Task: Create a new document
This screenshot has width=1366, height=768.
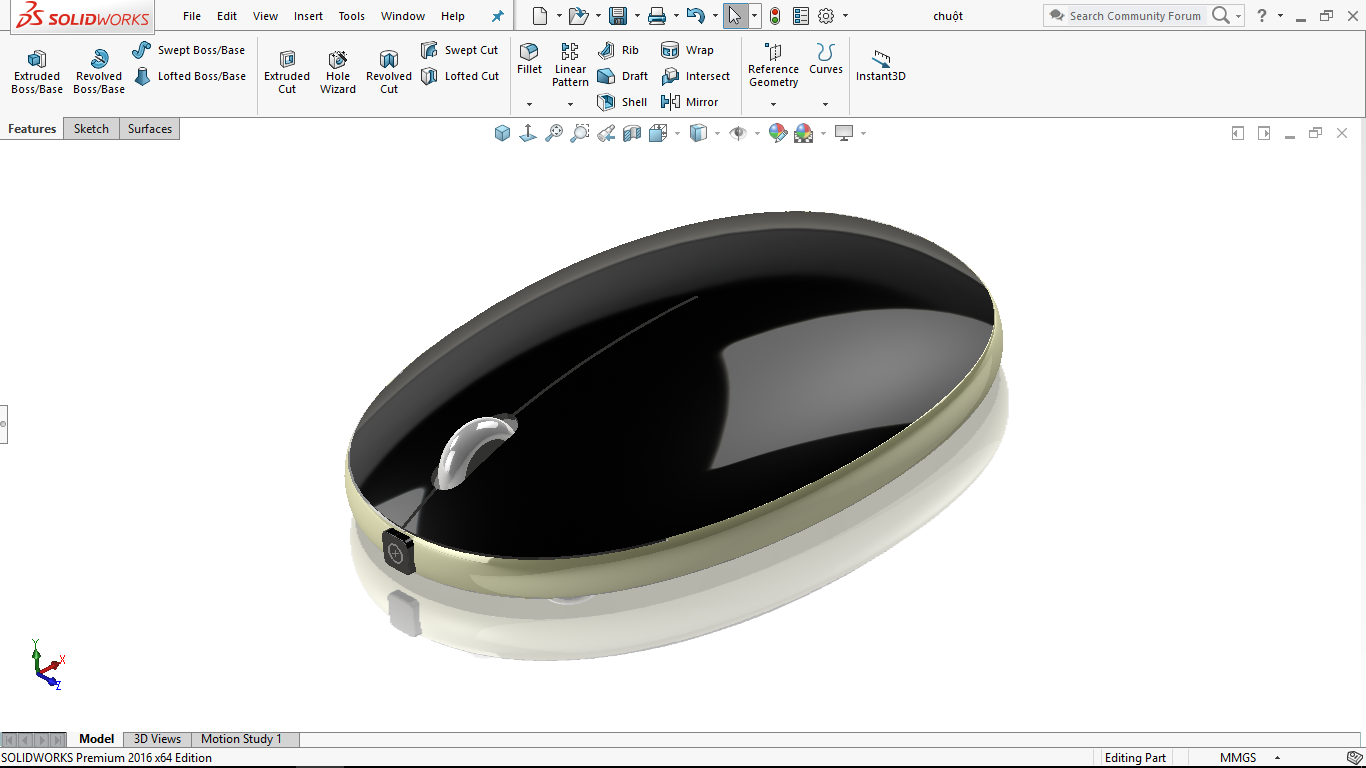Action: (540, 16)
